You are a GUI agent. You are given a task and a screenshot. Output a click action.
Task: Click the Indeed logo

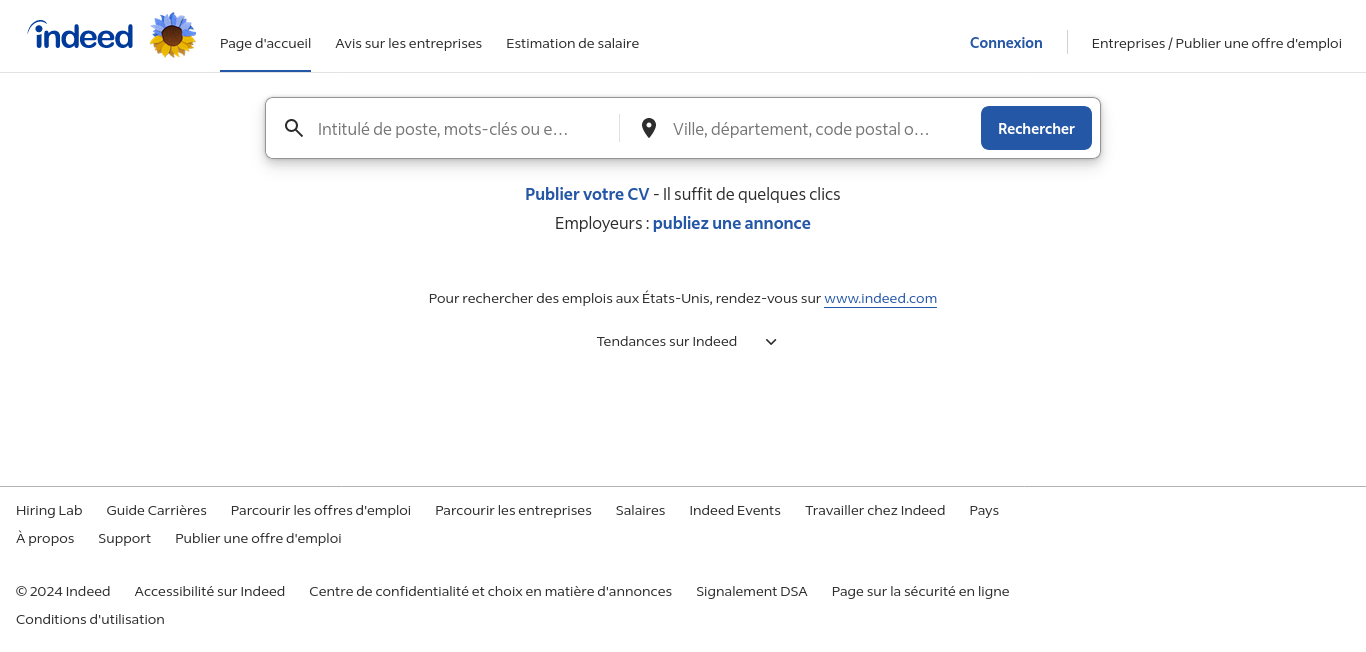click(80, 36)
